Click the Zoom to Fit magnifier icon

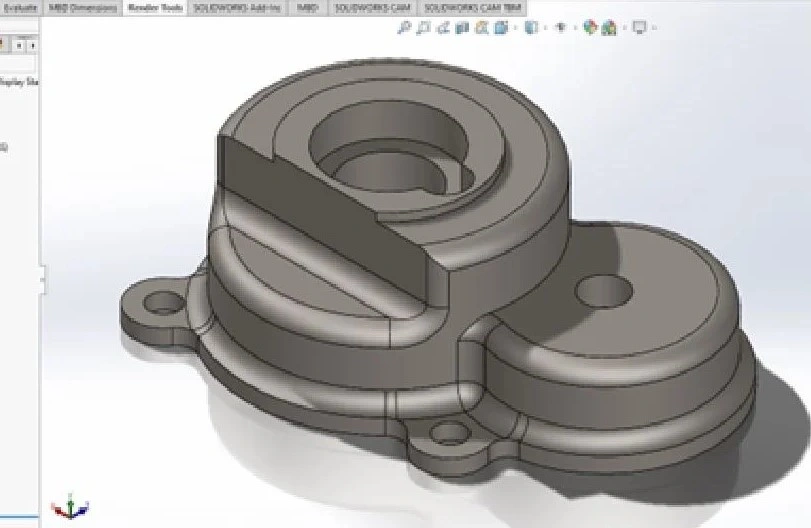coord(404,28)
